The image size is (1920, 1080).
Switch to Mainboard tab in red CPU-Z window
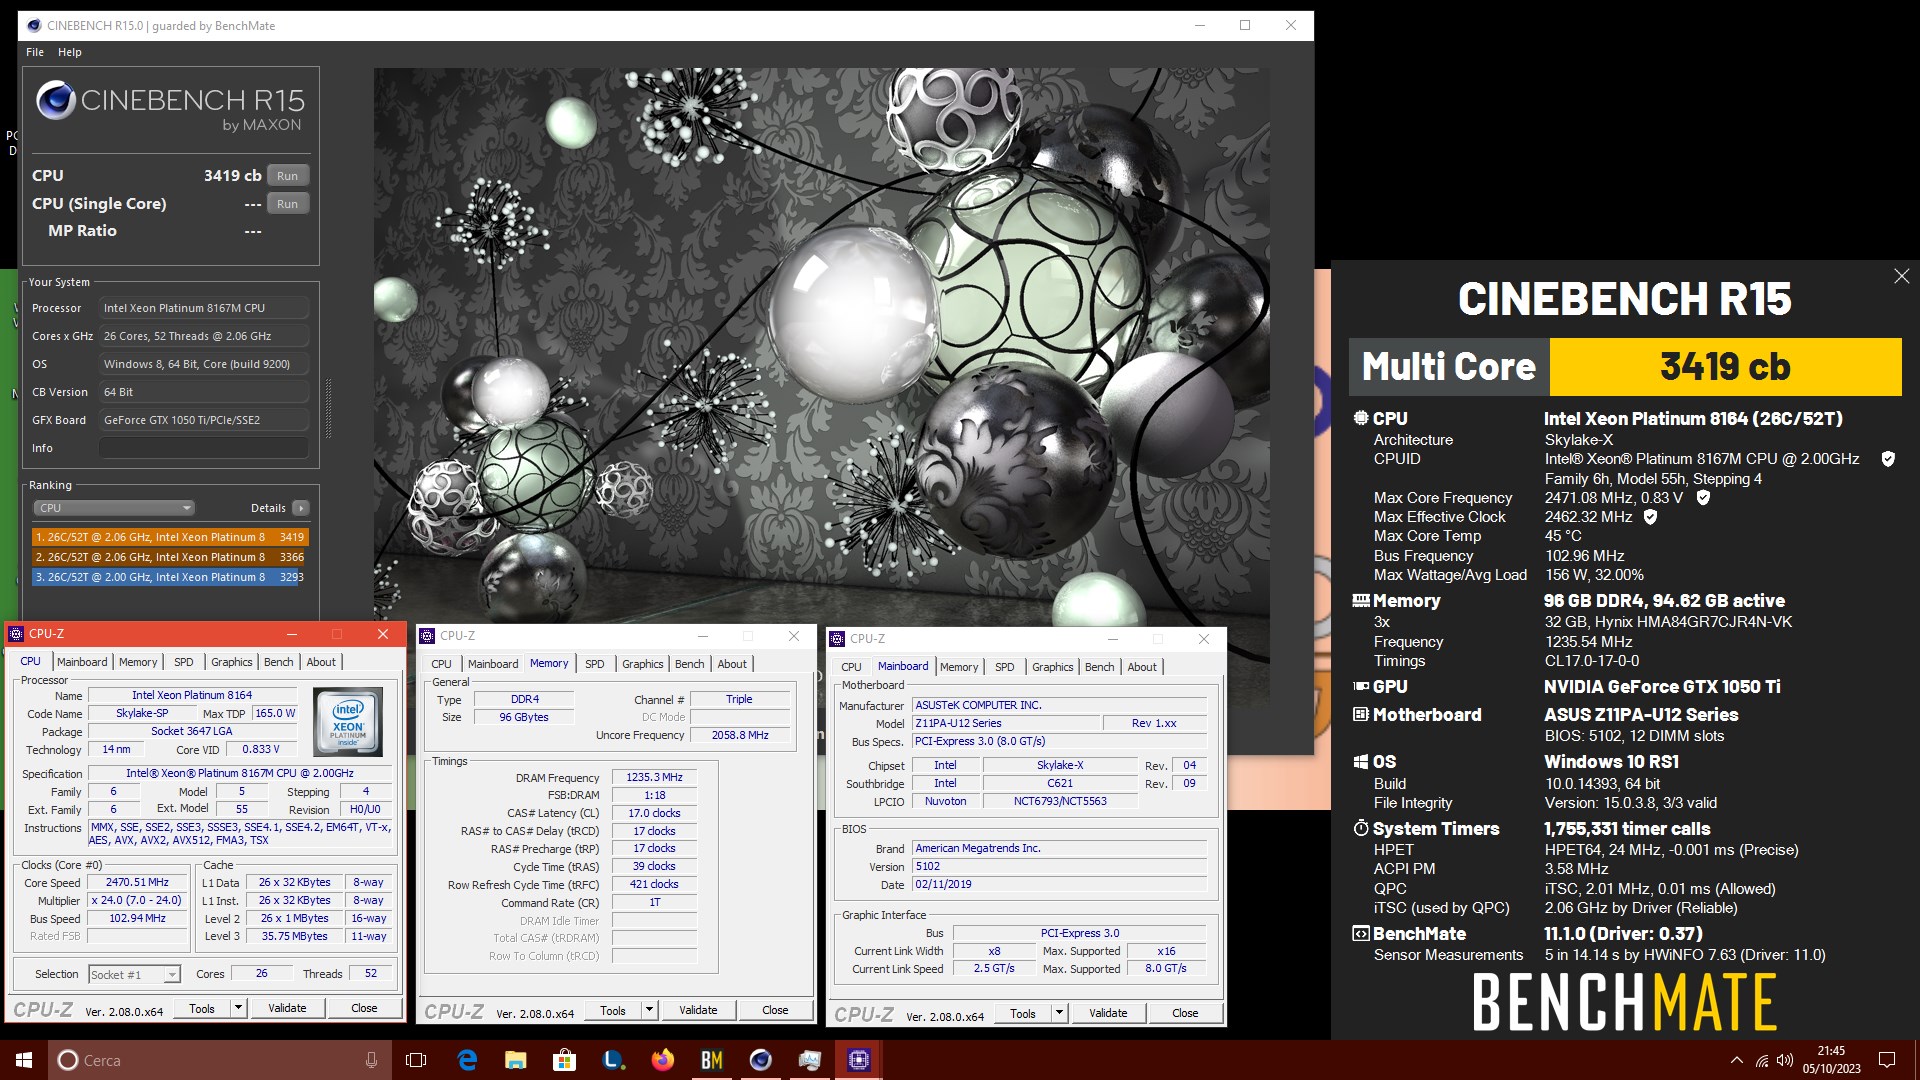(x=82, y=662)
